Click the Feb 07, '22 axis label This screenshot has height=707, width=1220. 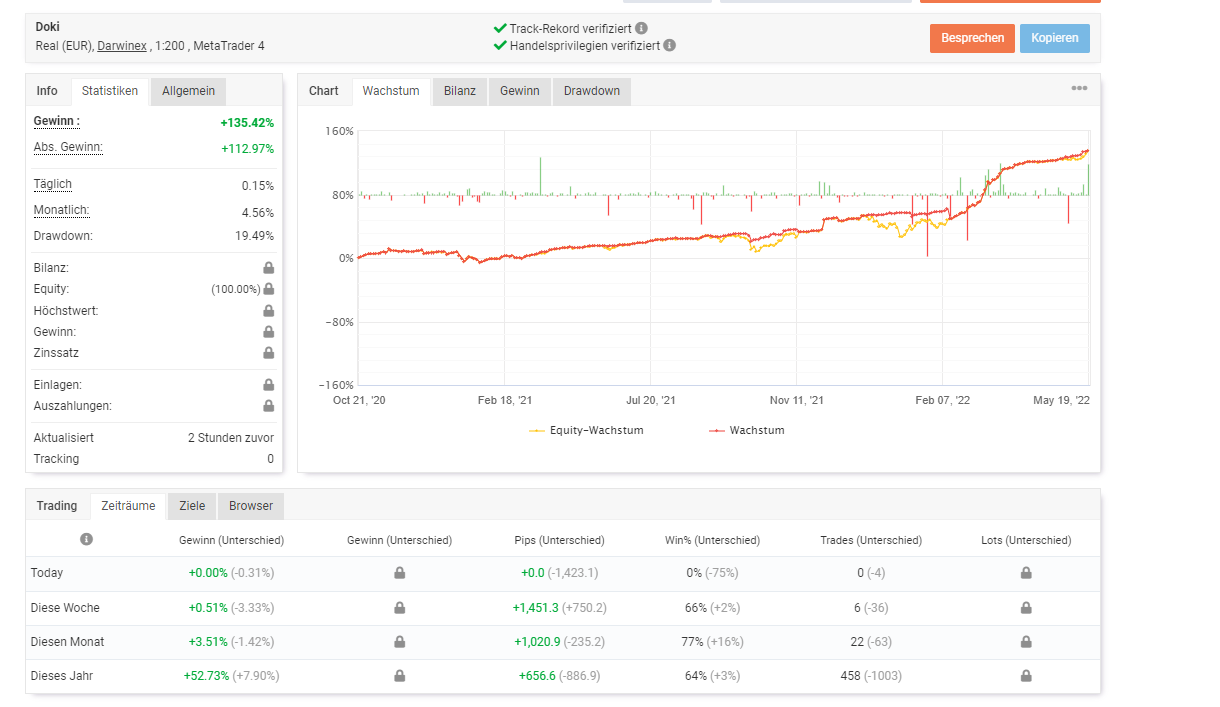pyautogui.click(x=944, y=400)
